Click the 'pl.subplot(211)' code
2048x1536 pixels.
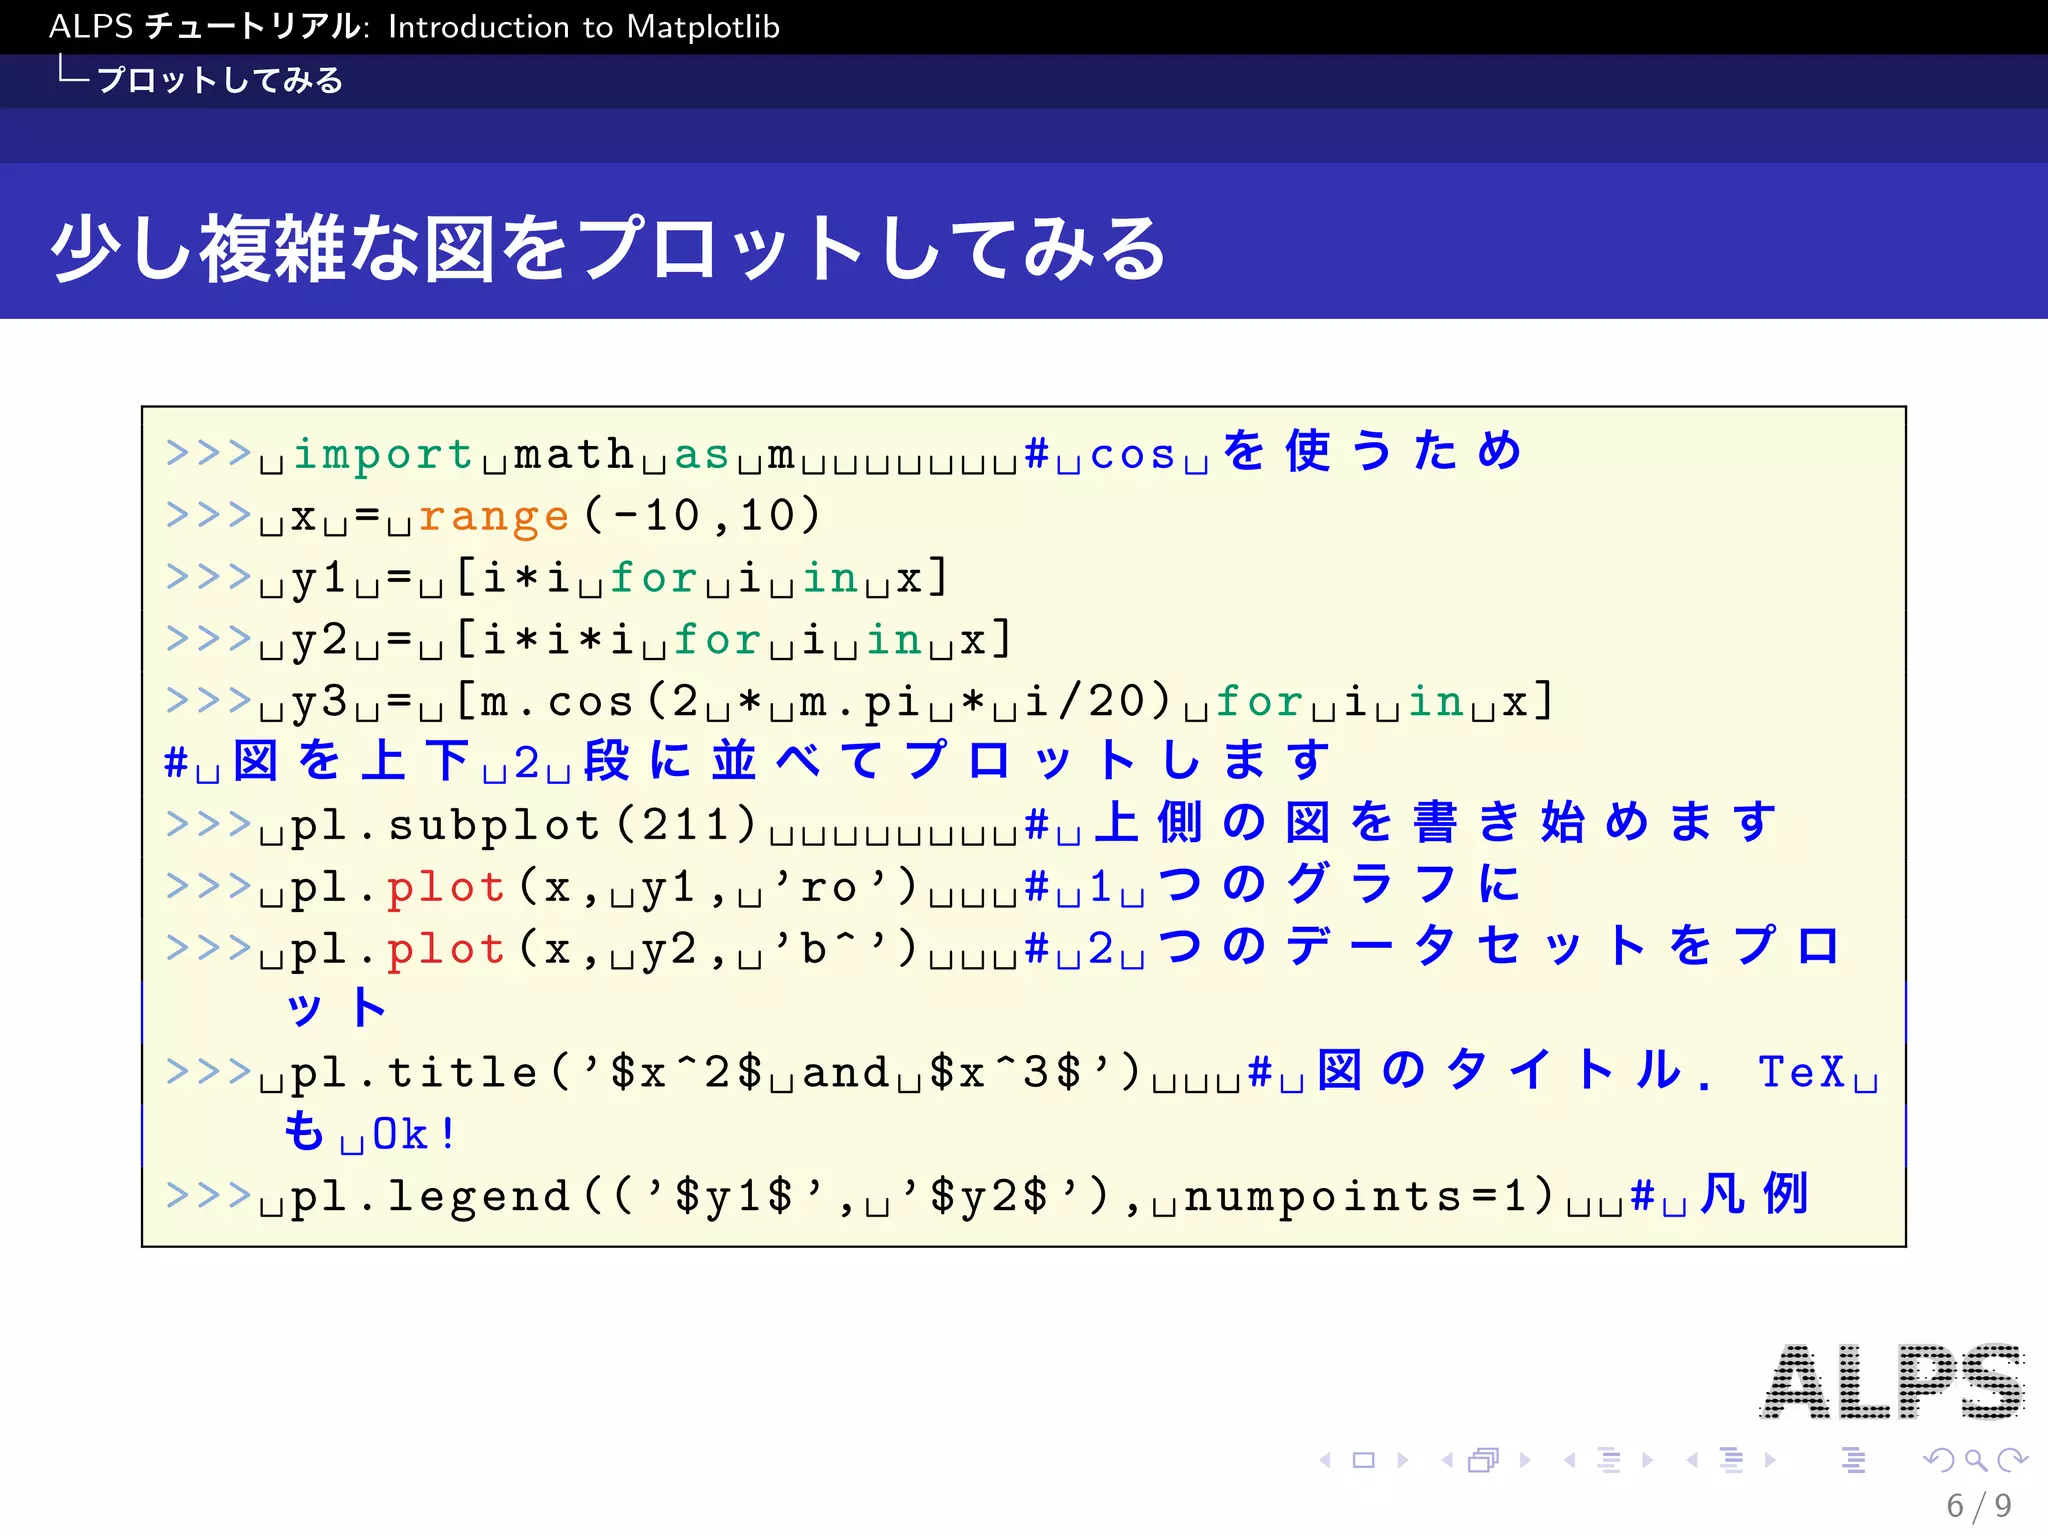[524, 826]
